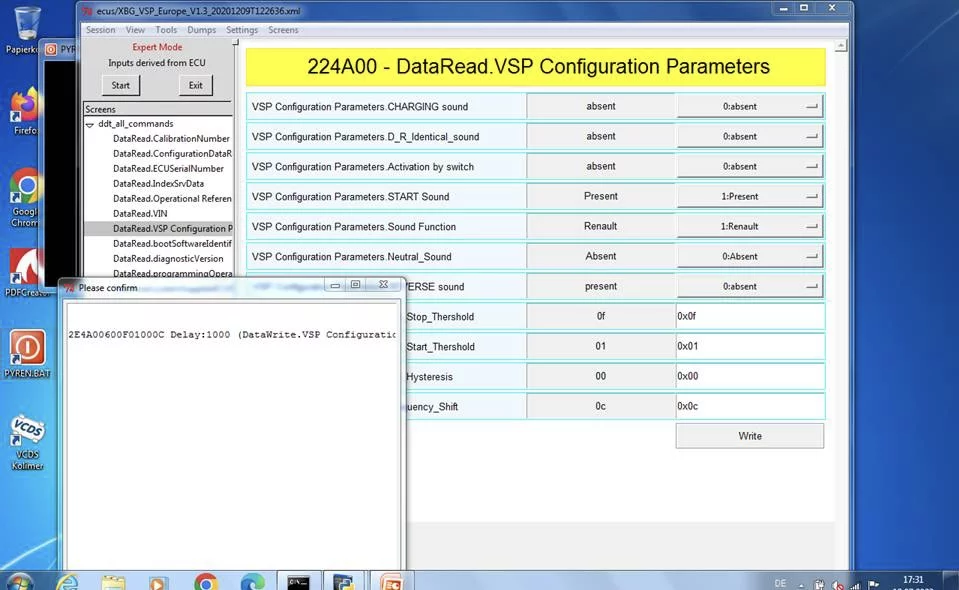The image size is (959, 590).
Task: Click the Hysteresis 0x00 input field
Action: pyautogui.click(x=750, y=376)
